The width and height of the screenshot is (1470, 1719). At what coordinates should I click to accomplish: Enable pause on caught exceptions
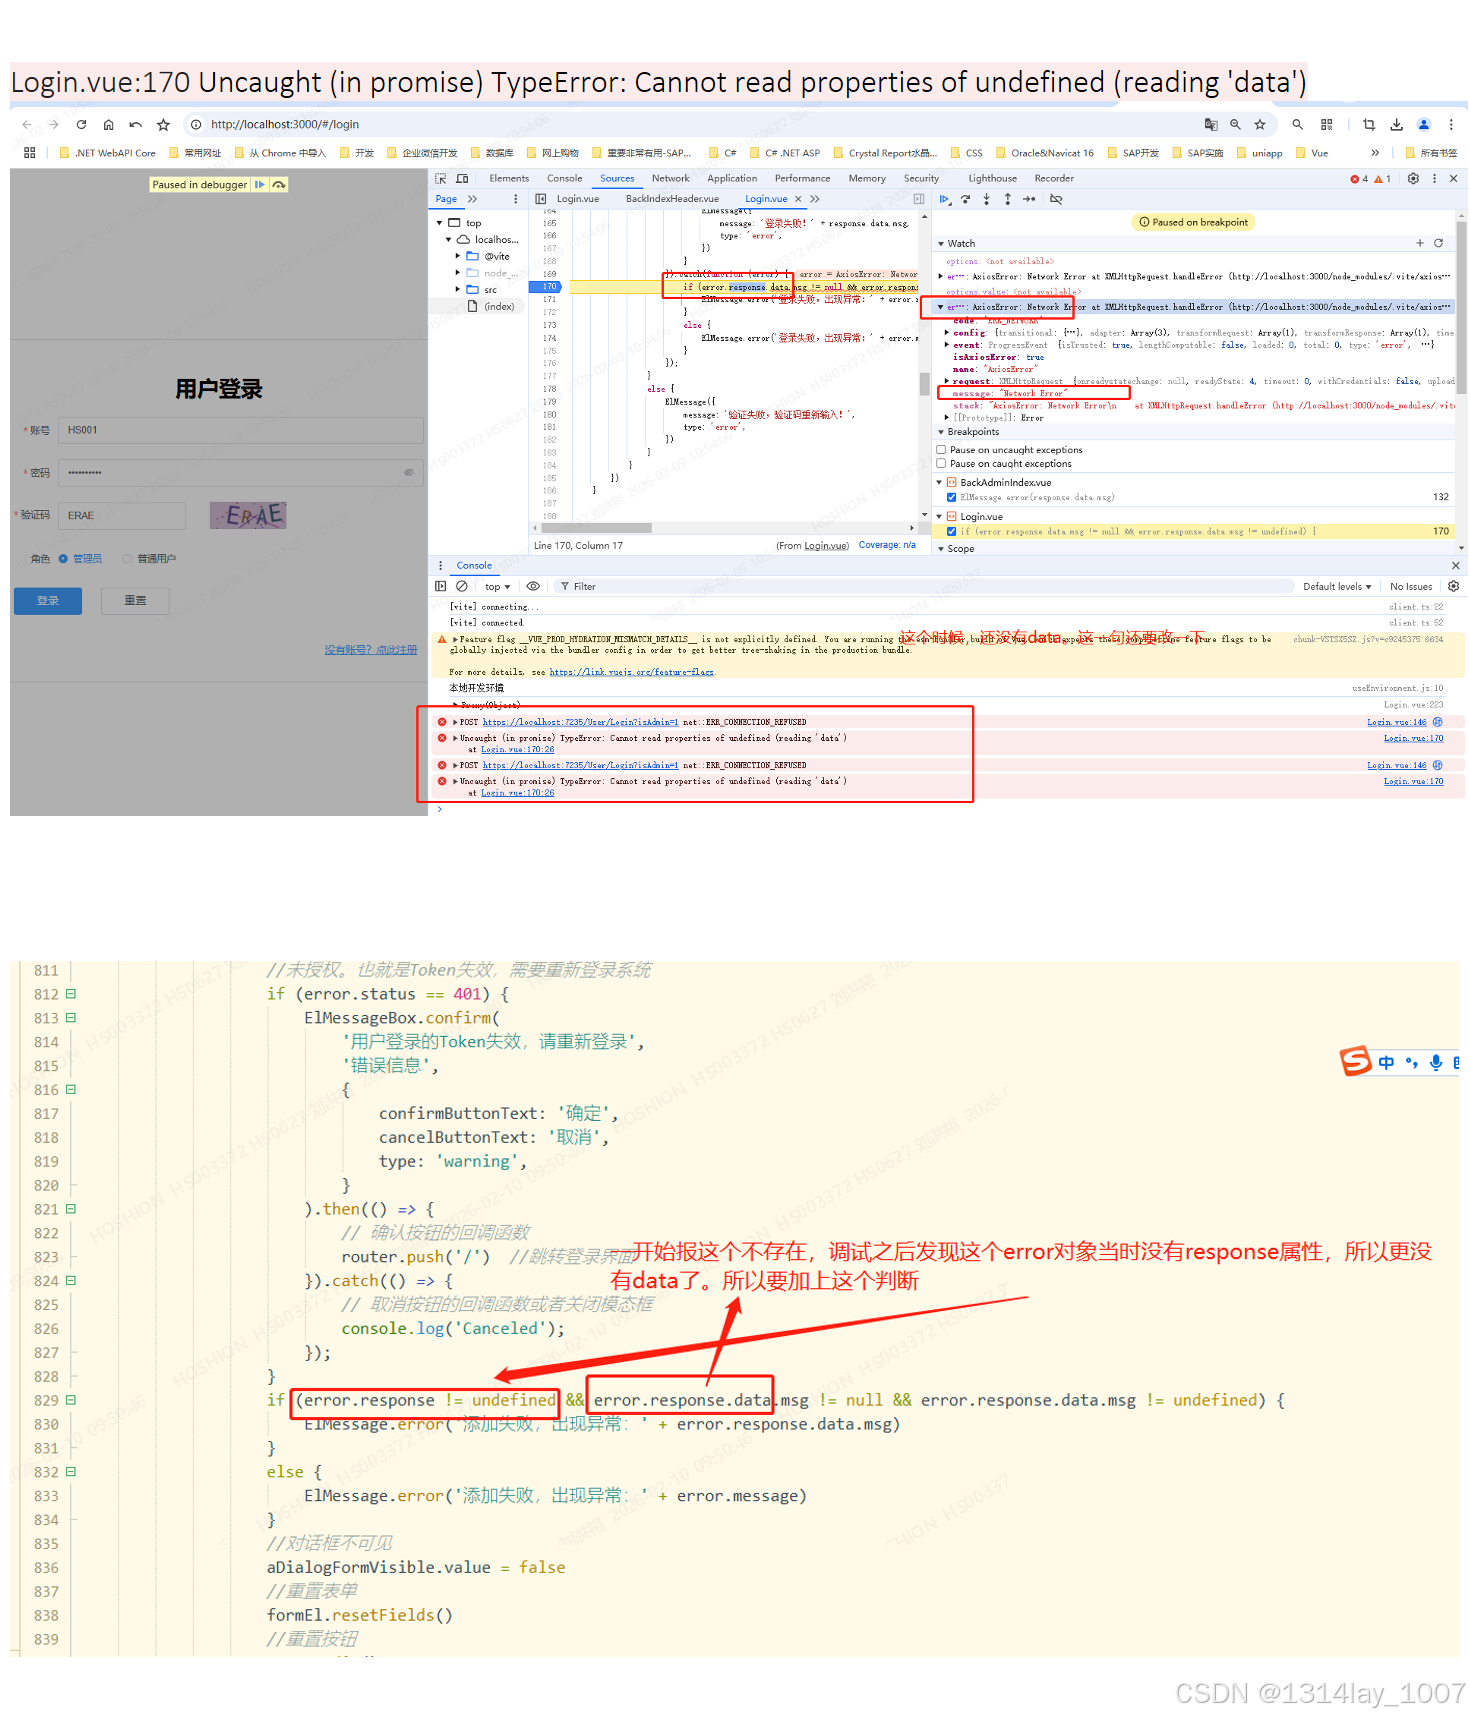(x=941, y=464)
